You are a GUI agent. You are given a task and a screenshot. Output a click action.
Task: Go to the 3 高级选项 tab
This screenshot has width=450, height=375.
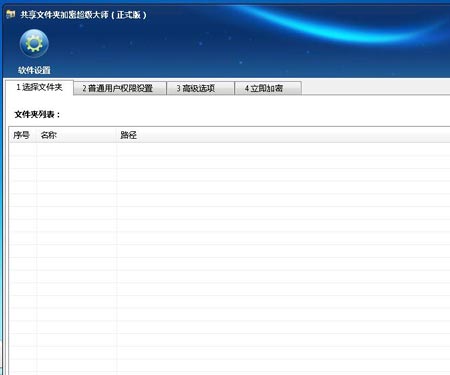pyautogui.click(x=200, y=88)
